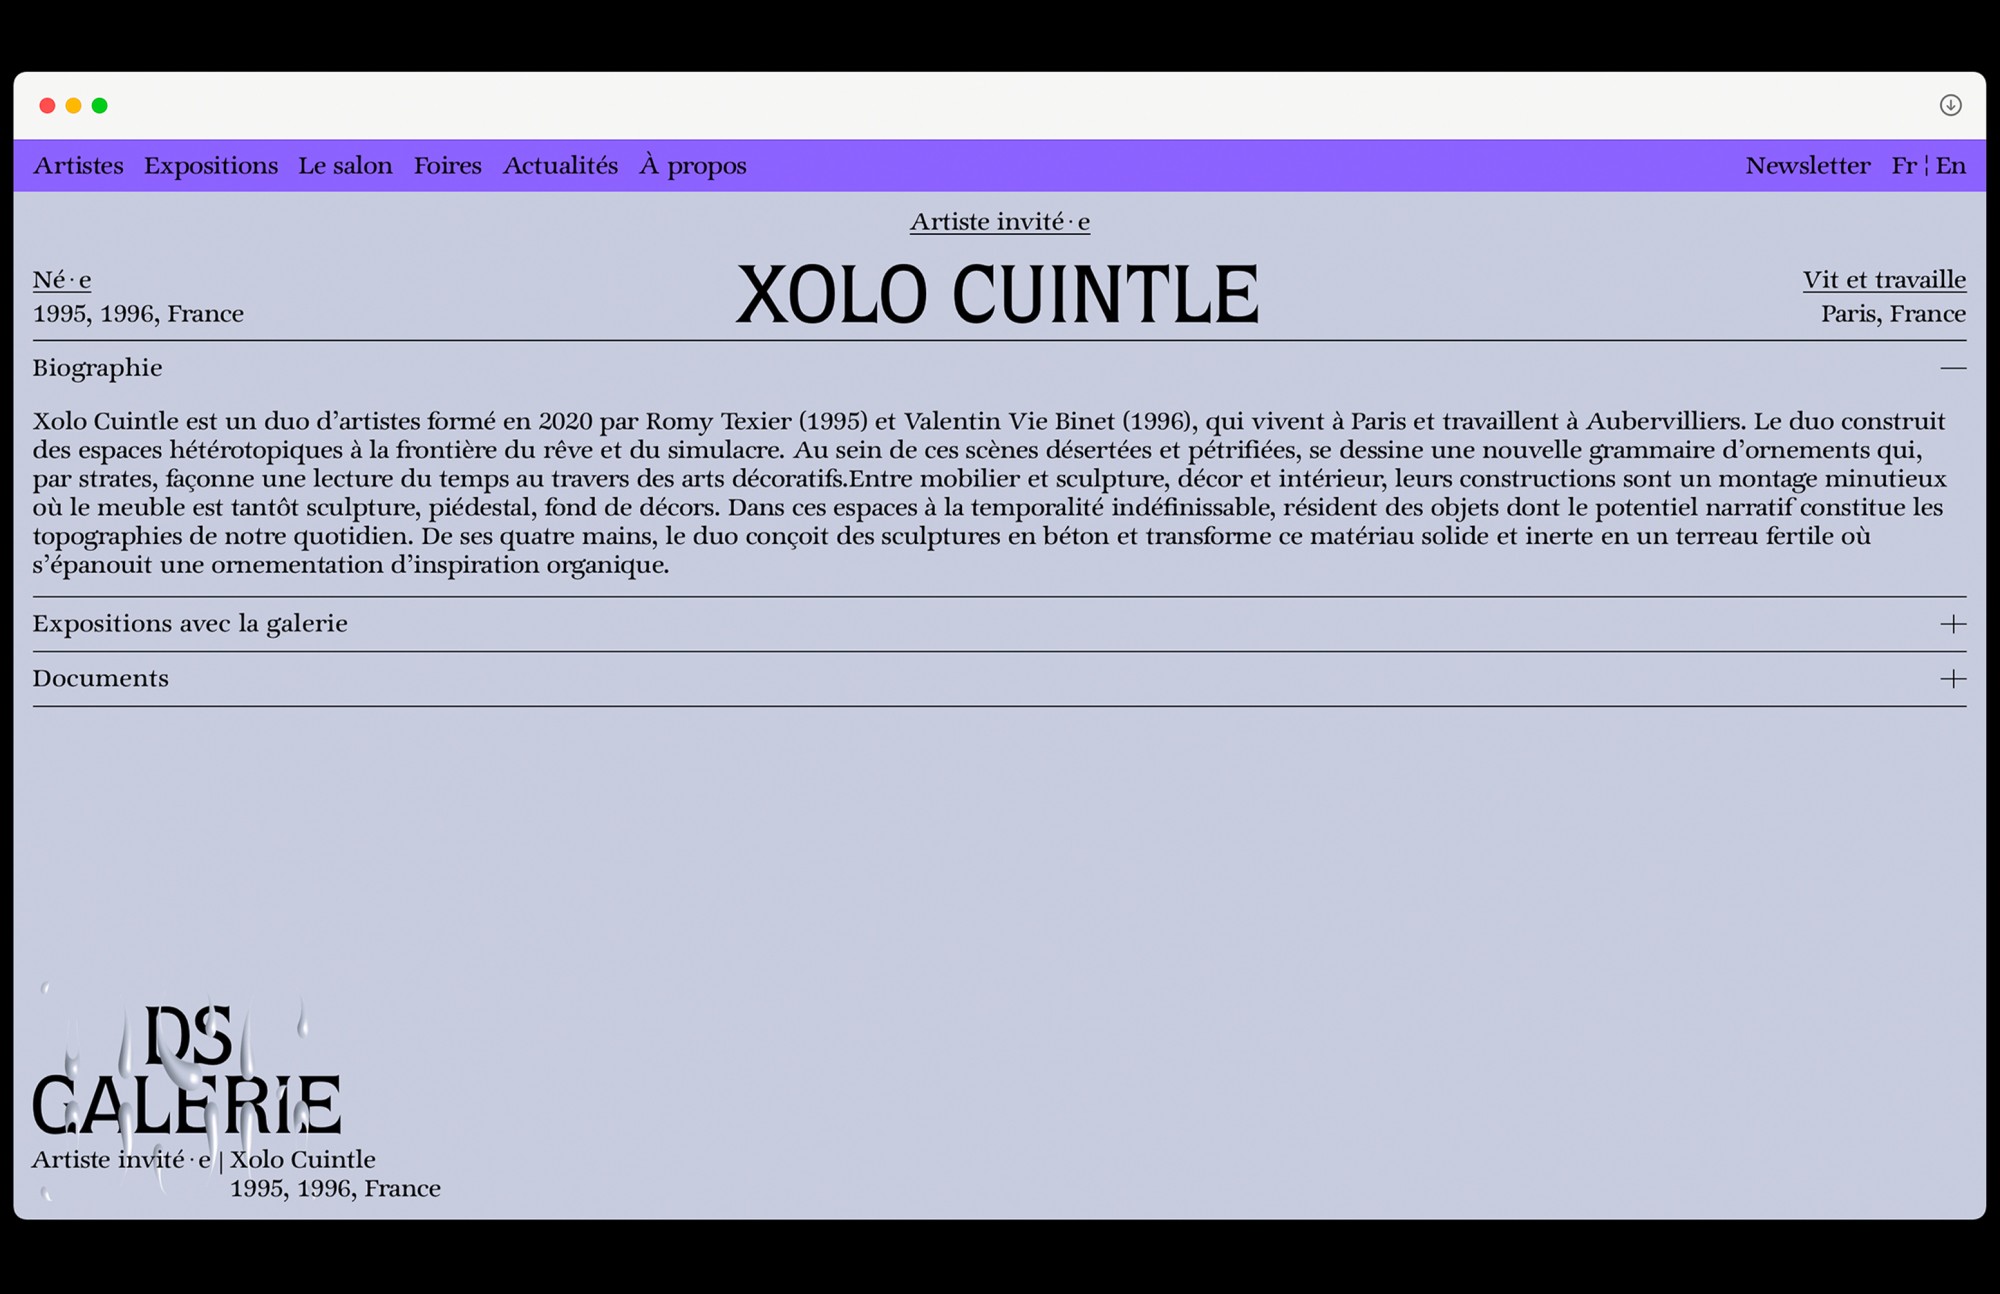Open the Artistes menu item
This screenshot has height=1294, width=2000.
click(78, 166)
